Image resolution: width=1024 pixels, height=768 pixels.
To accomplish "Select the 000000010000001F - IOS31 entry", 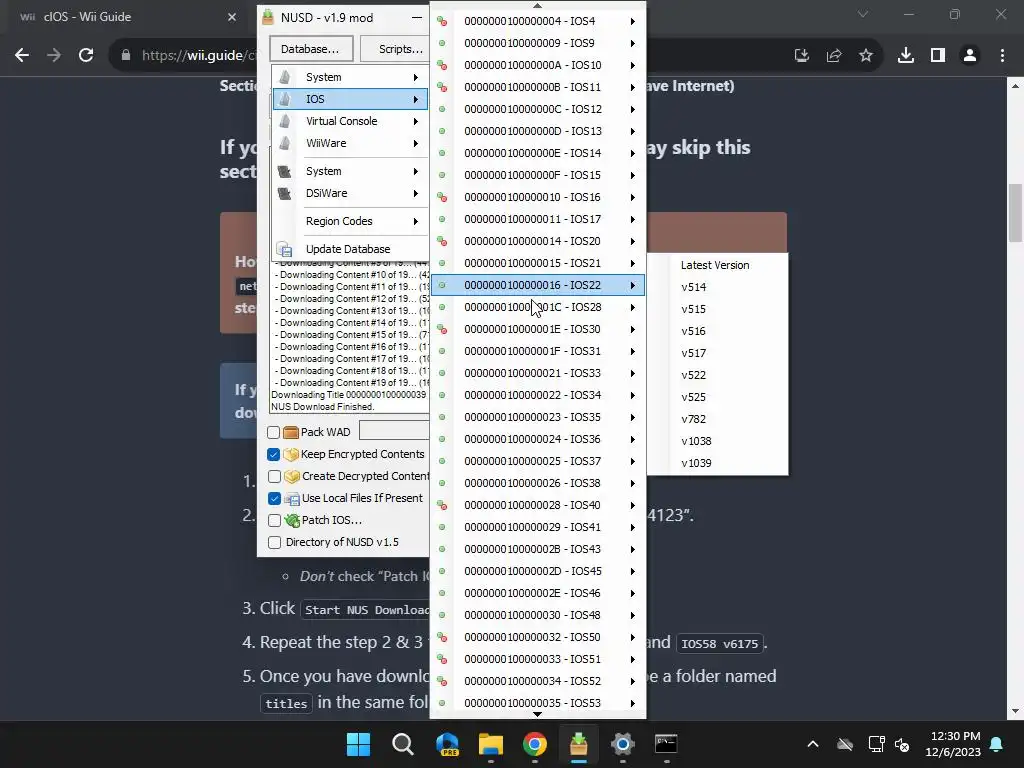I will point(537,351).
